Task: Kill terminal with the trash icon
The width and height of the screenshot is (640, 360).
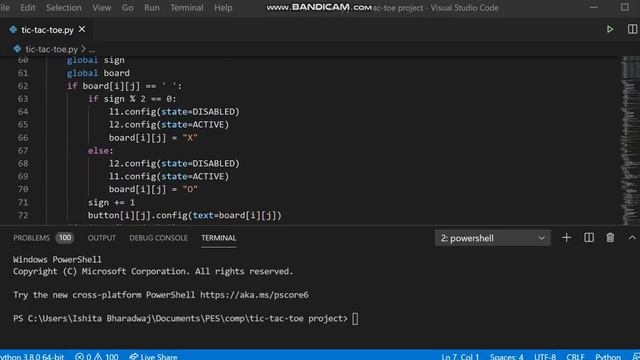Action: click(610, 238)
